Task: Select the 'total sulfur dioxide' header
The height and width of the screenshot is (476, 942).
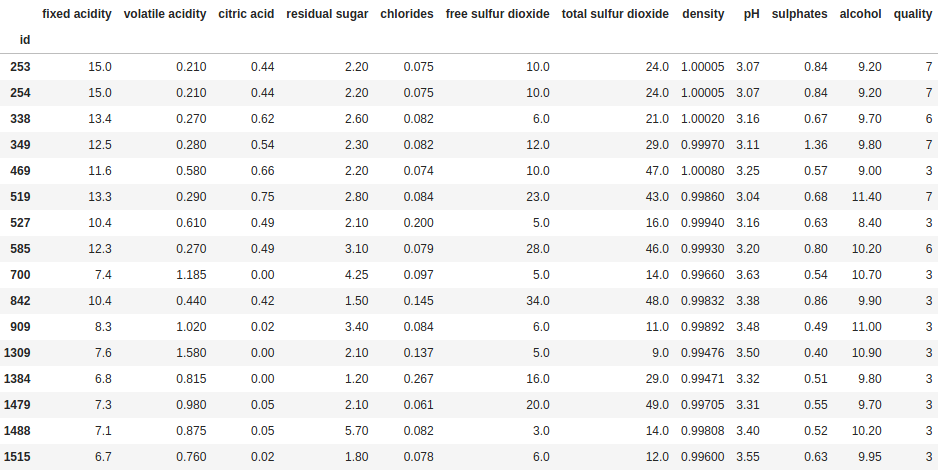Action: [x=615, y=15]
